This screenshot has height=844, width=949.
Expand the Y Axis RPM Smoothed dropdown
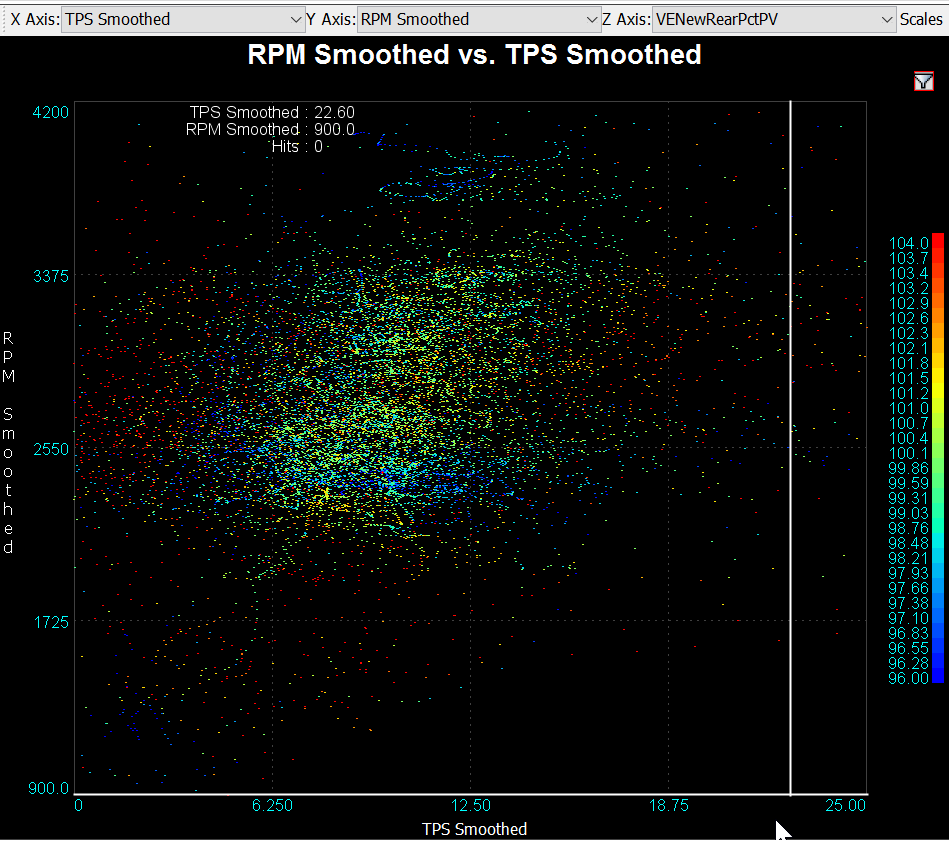[478, 19]
